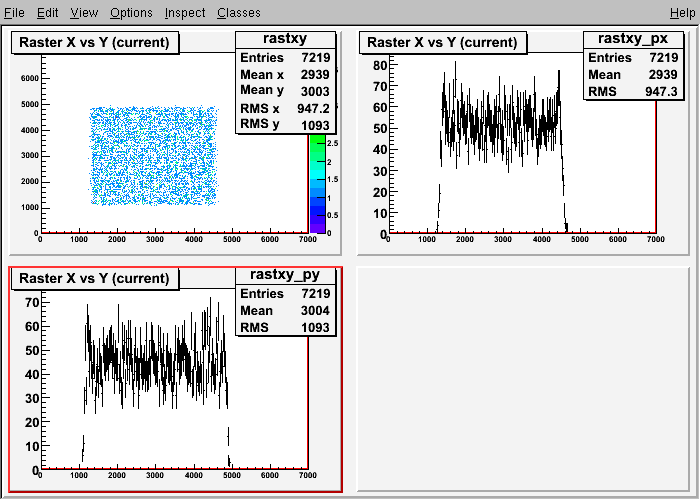Select the empty fourth canvas pad
The image size is (700, 500).
coord(523,379)
